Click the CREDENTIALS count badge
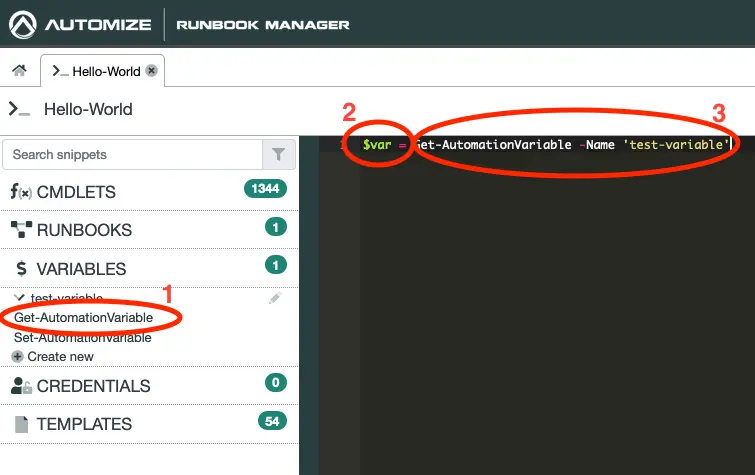The height and width of the screenshot is (475, 755). [x=276, y=383]
